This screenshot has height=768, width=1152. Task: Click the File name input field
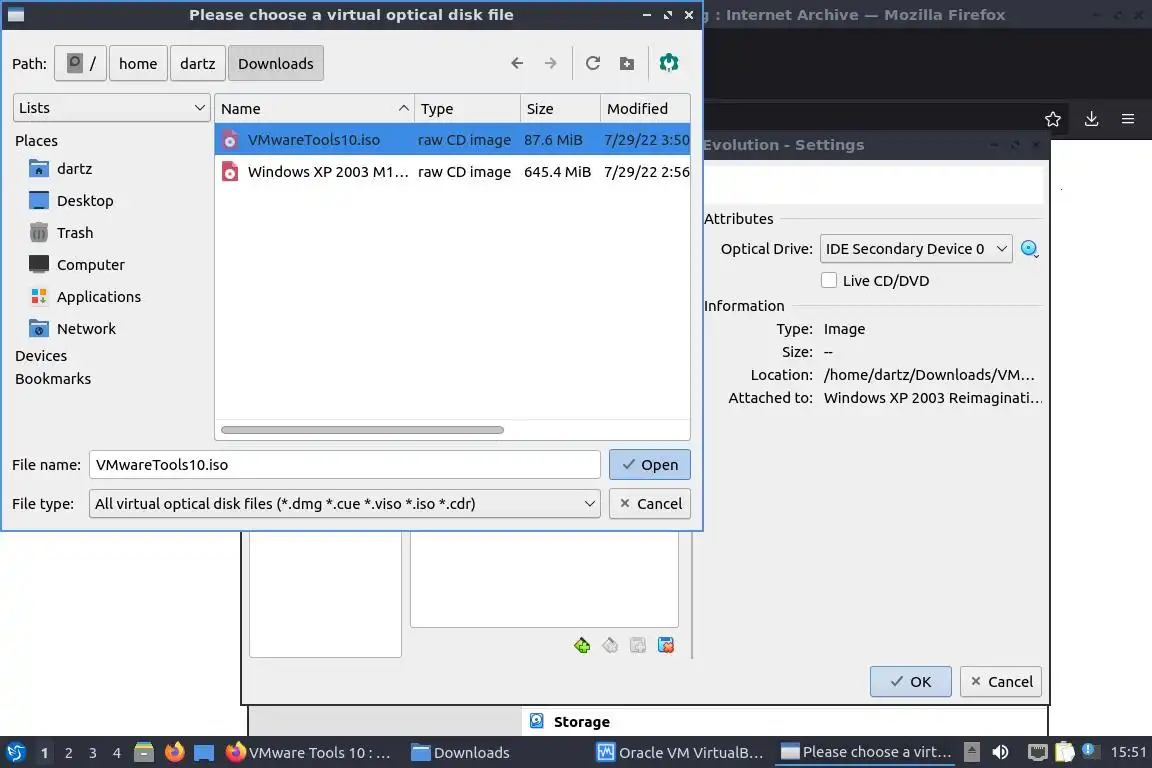tap(345, 464)
